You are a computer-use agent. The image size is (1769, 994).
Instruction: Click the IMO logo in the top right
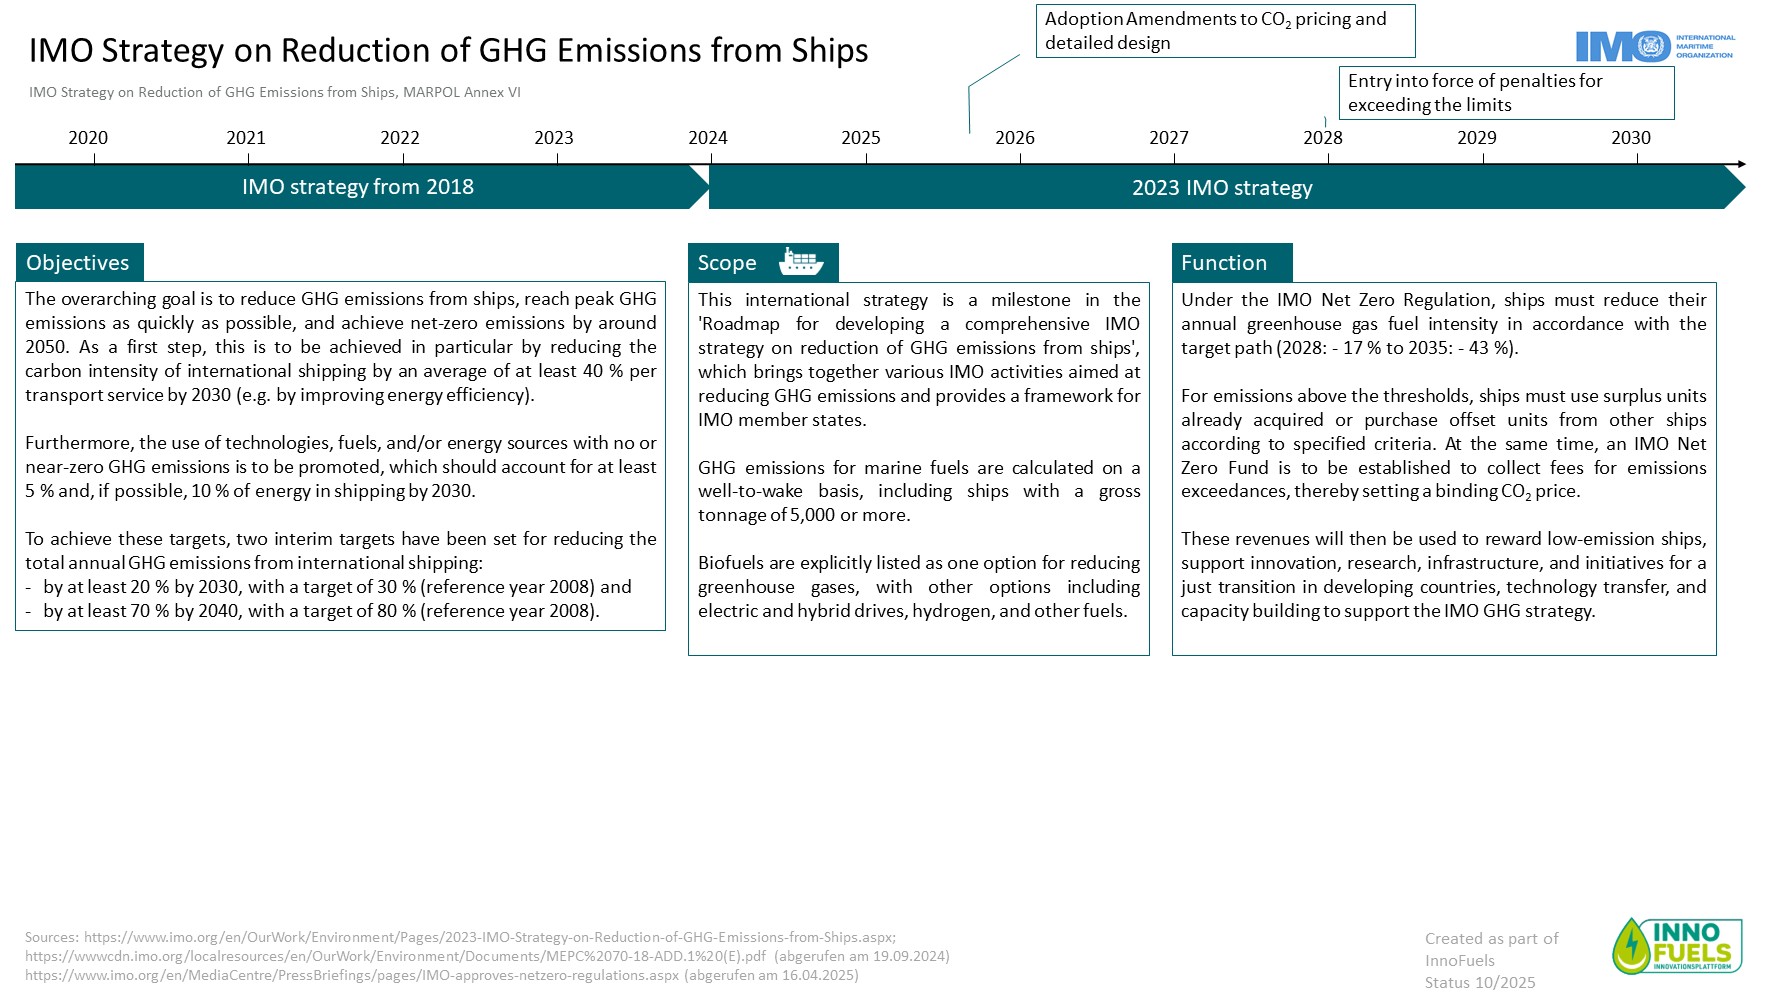click(x=1654, y=46)
